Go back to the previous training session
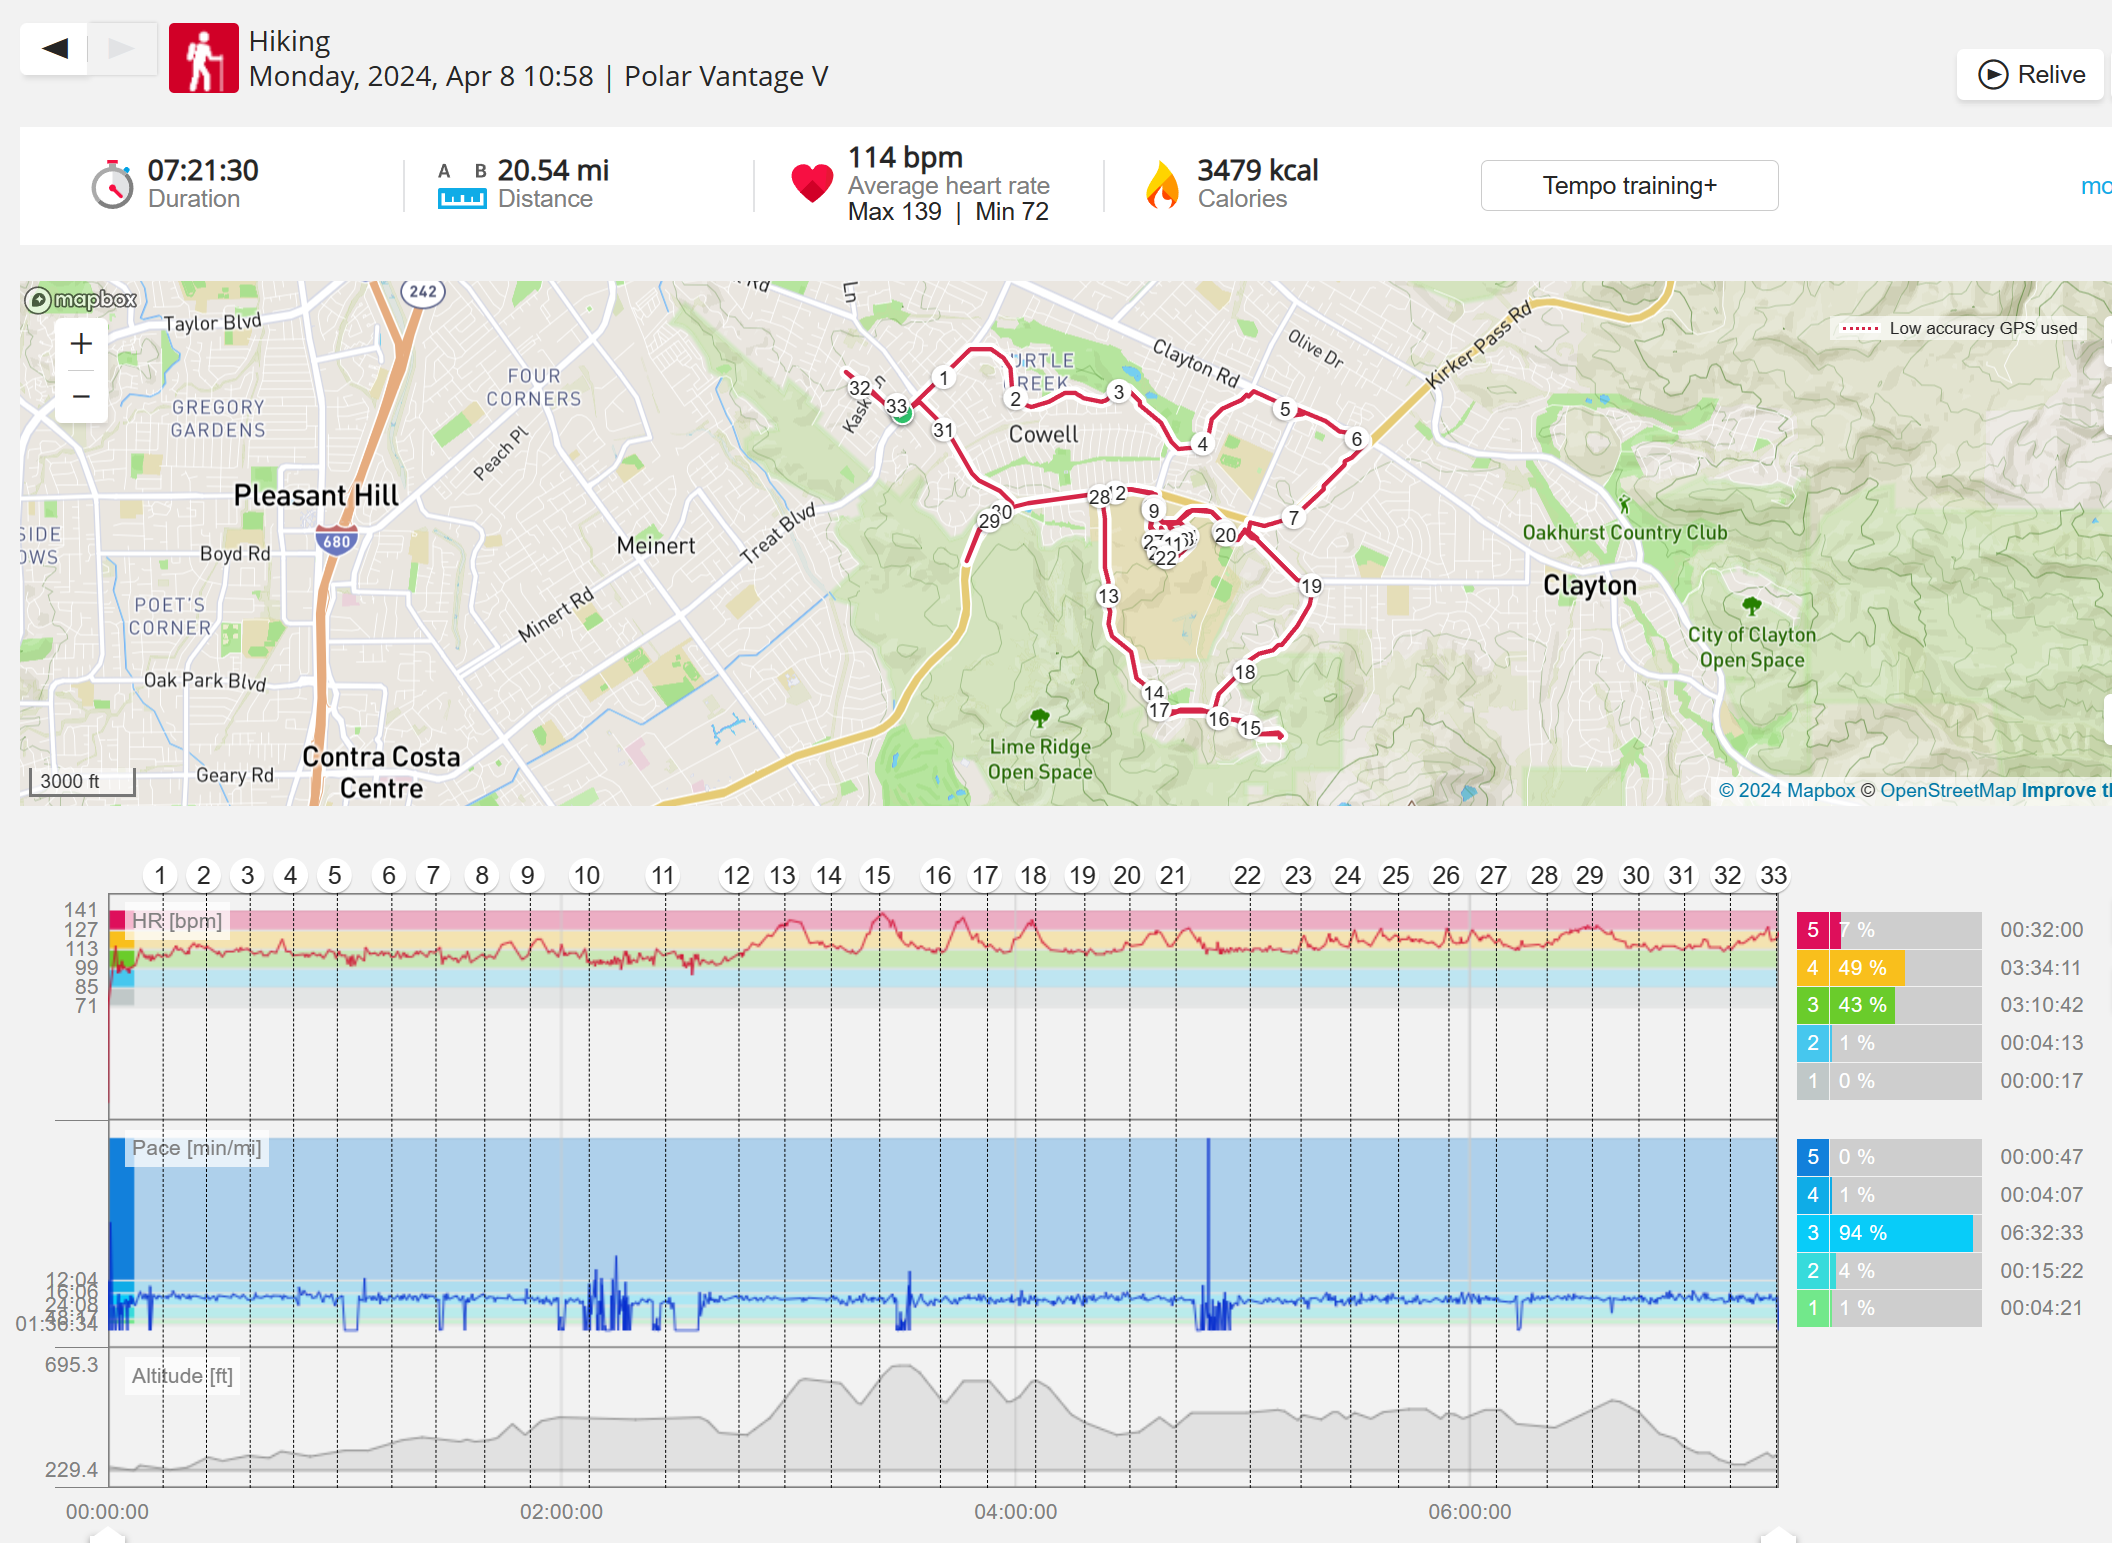The height and width of the screenshot is (1543, 2112). pos(54,48)
